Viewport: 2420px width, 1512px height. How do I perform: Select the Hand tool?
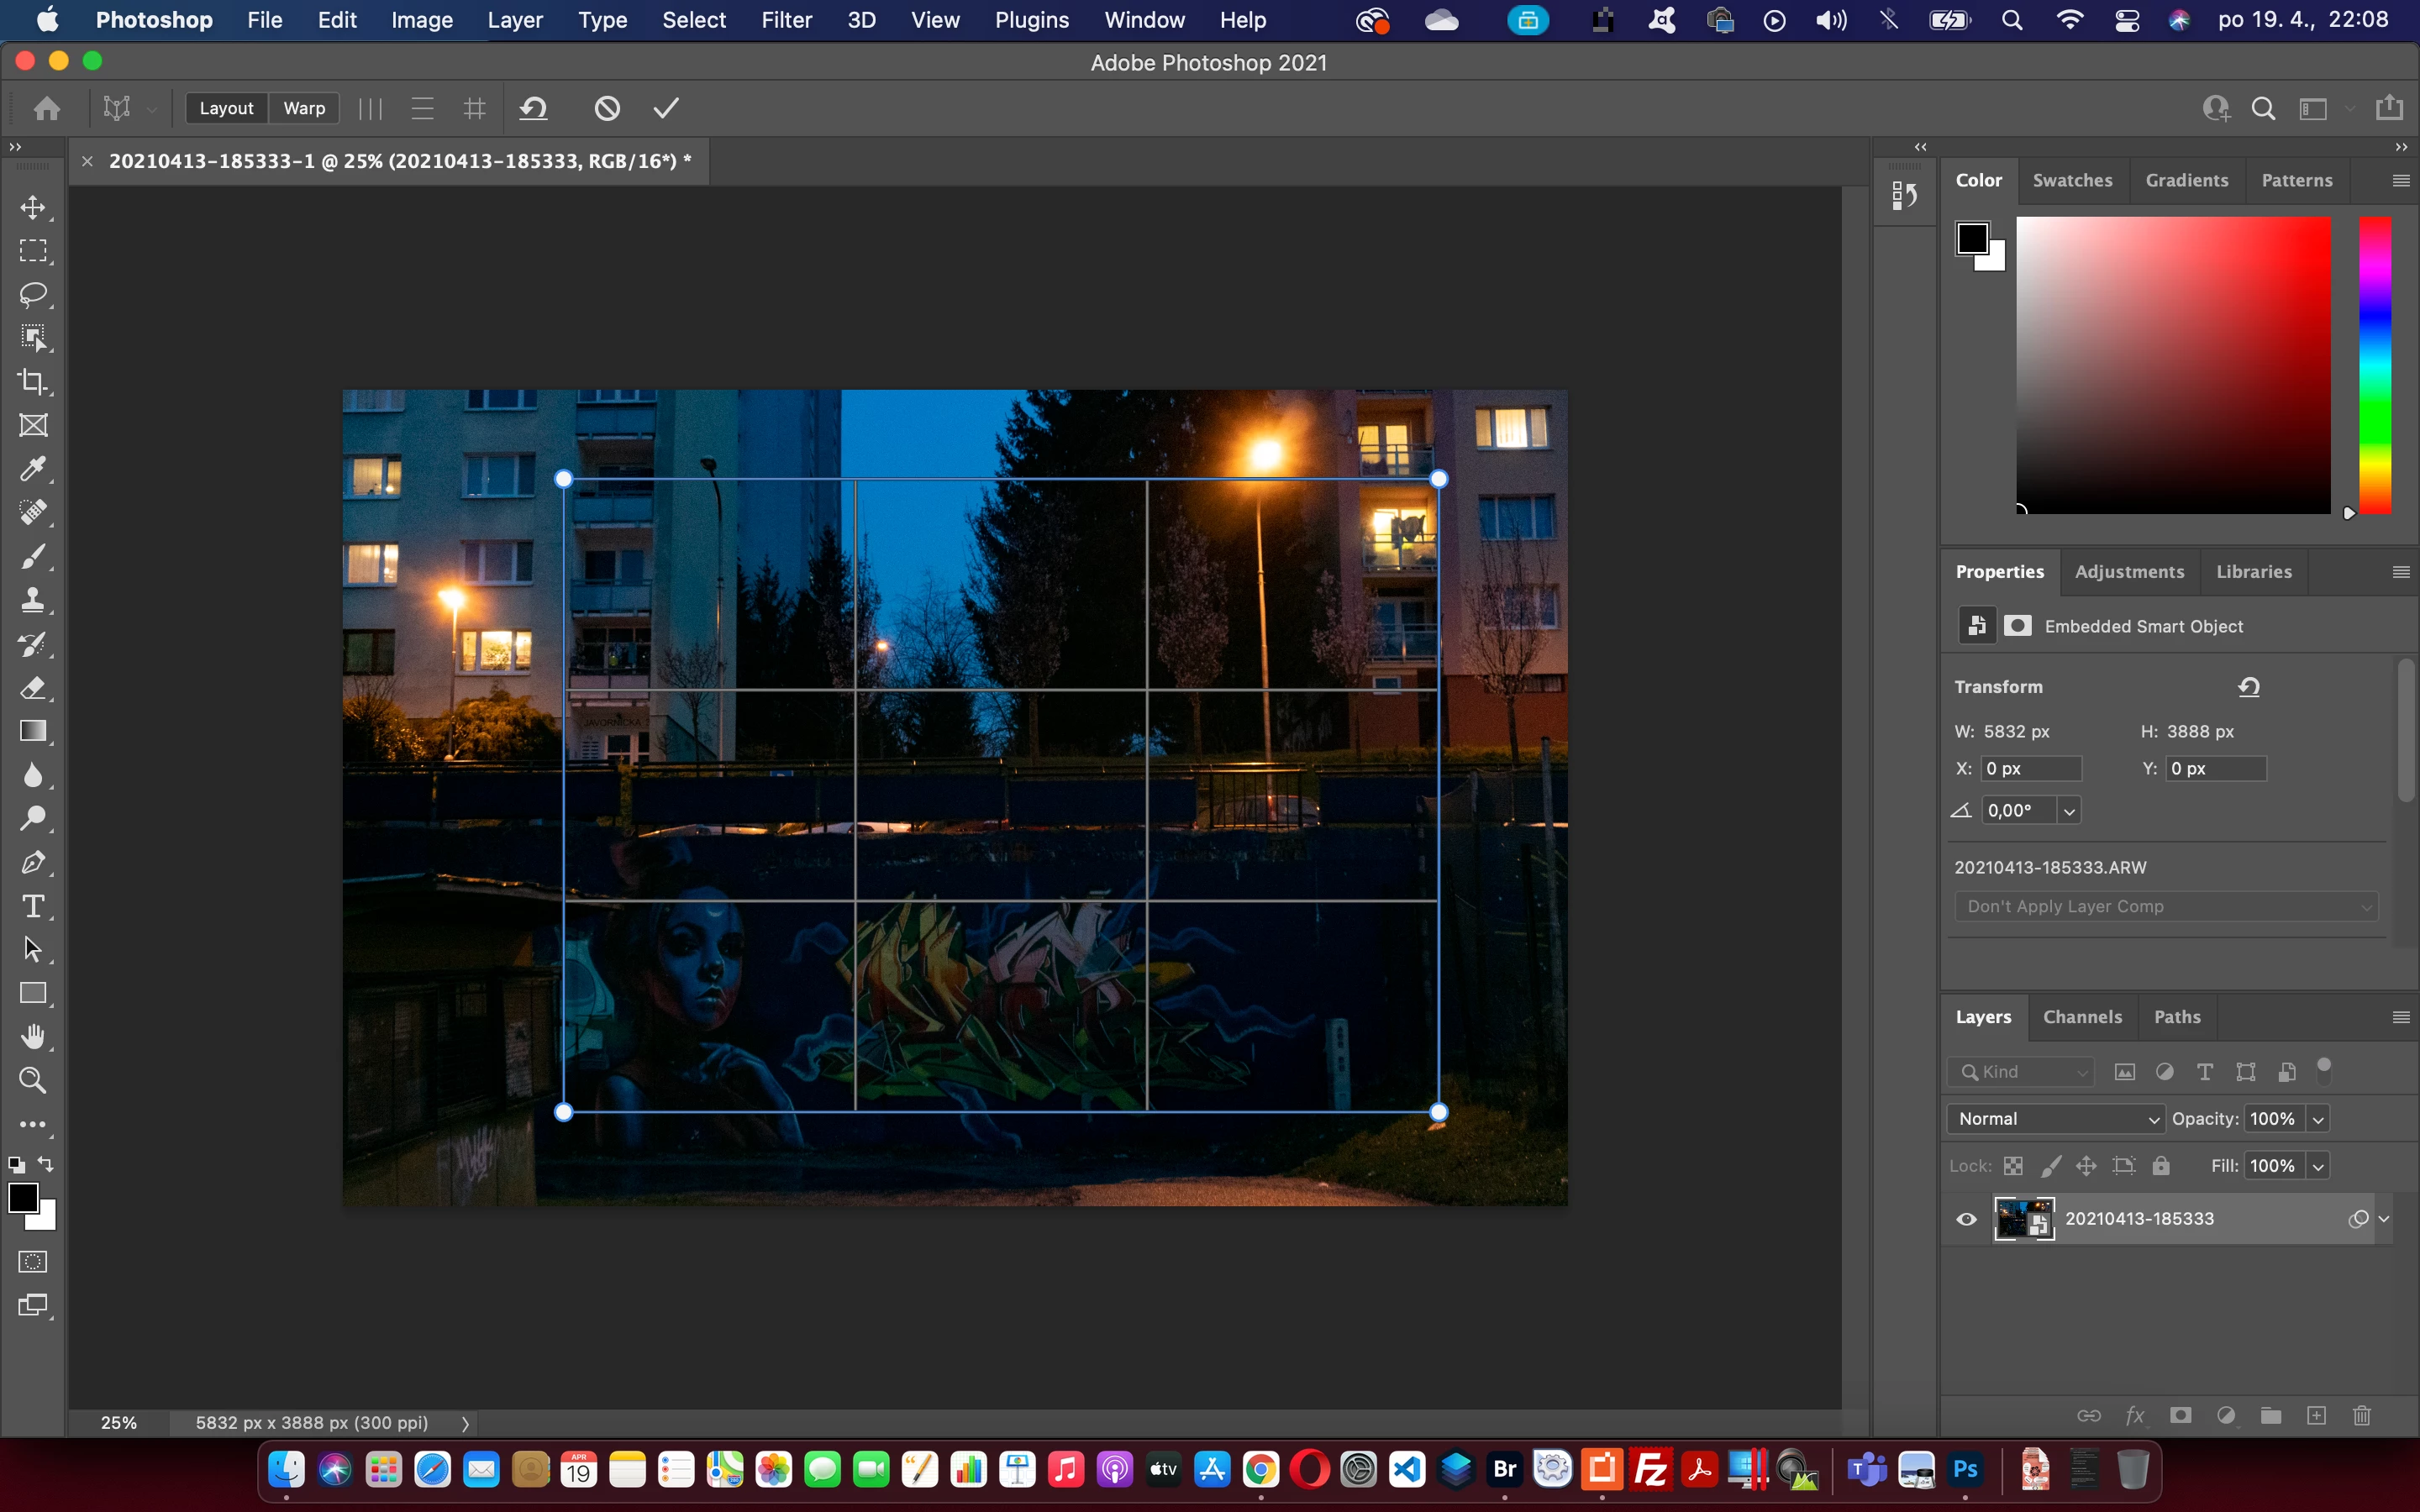(x=33, y=1037)
